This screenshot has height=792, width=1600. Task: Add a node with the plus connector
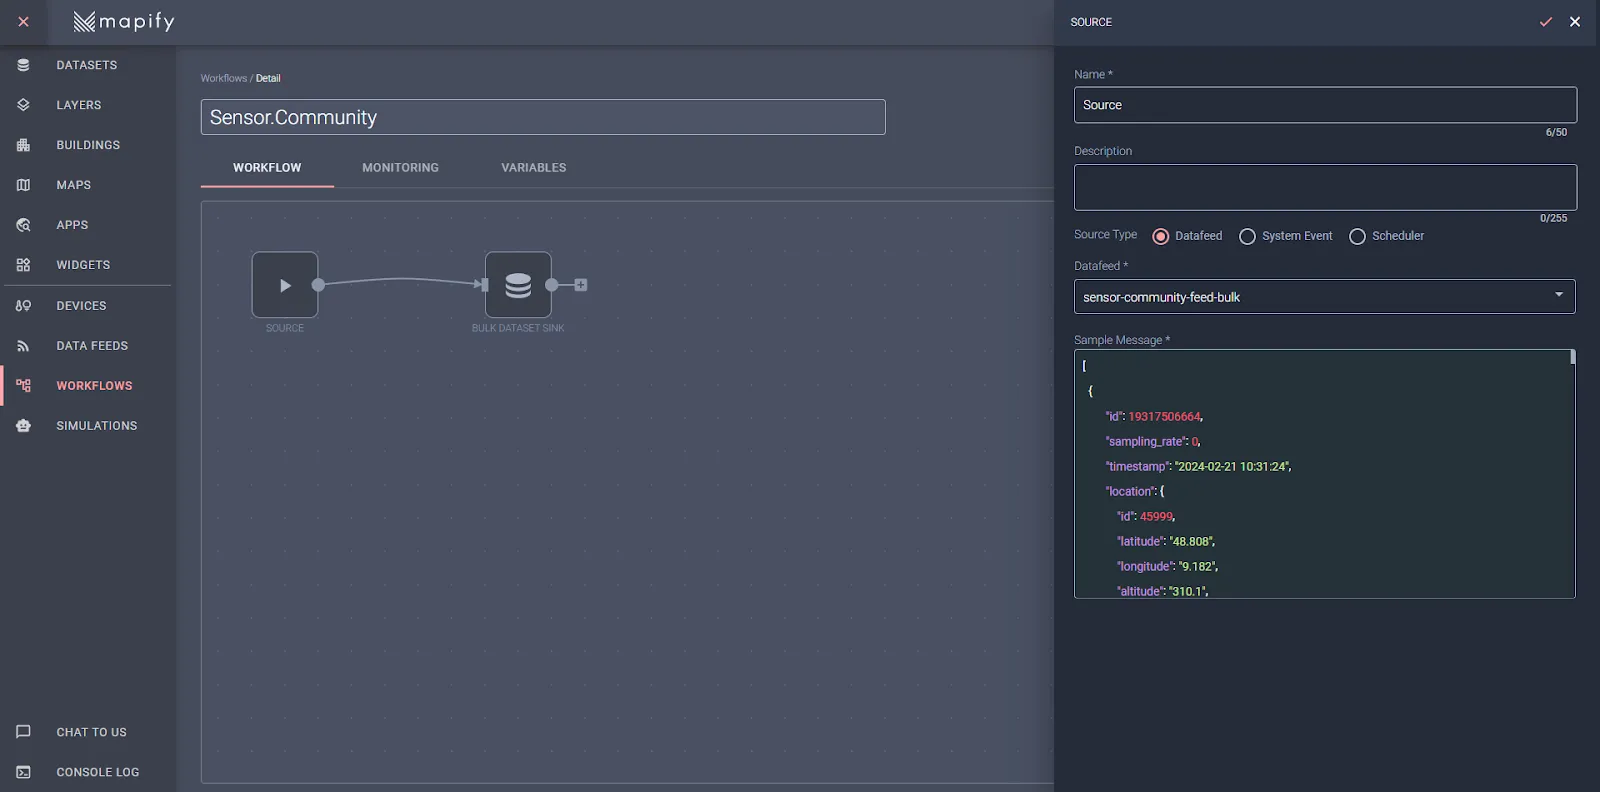(581, 285)
